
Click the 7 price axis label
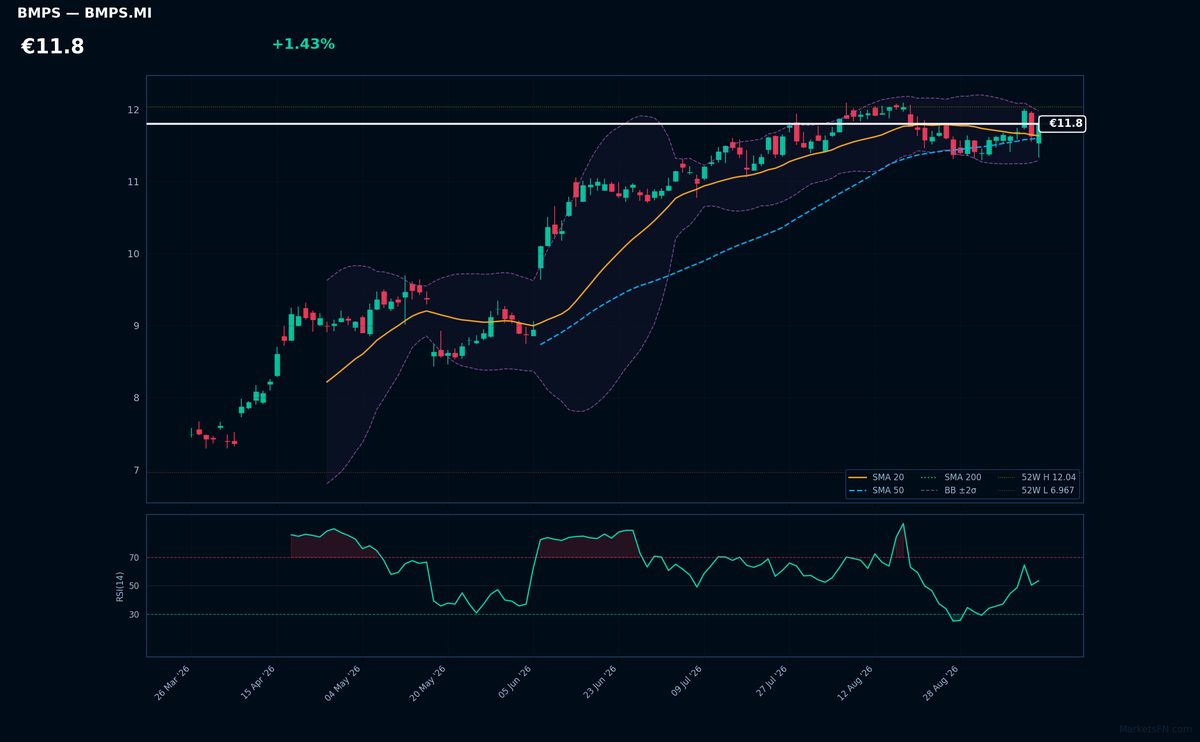tap(136, 471)
